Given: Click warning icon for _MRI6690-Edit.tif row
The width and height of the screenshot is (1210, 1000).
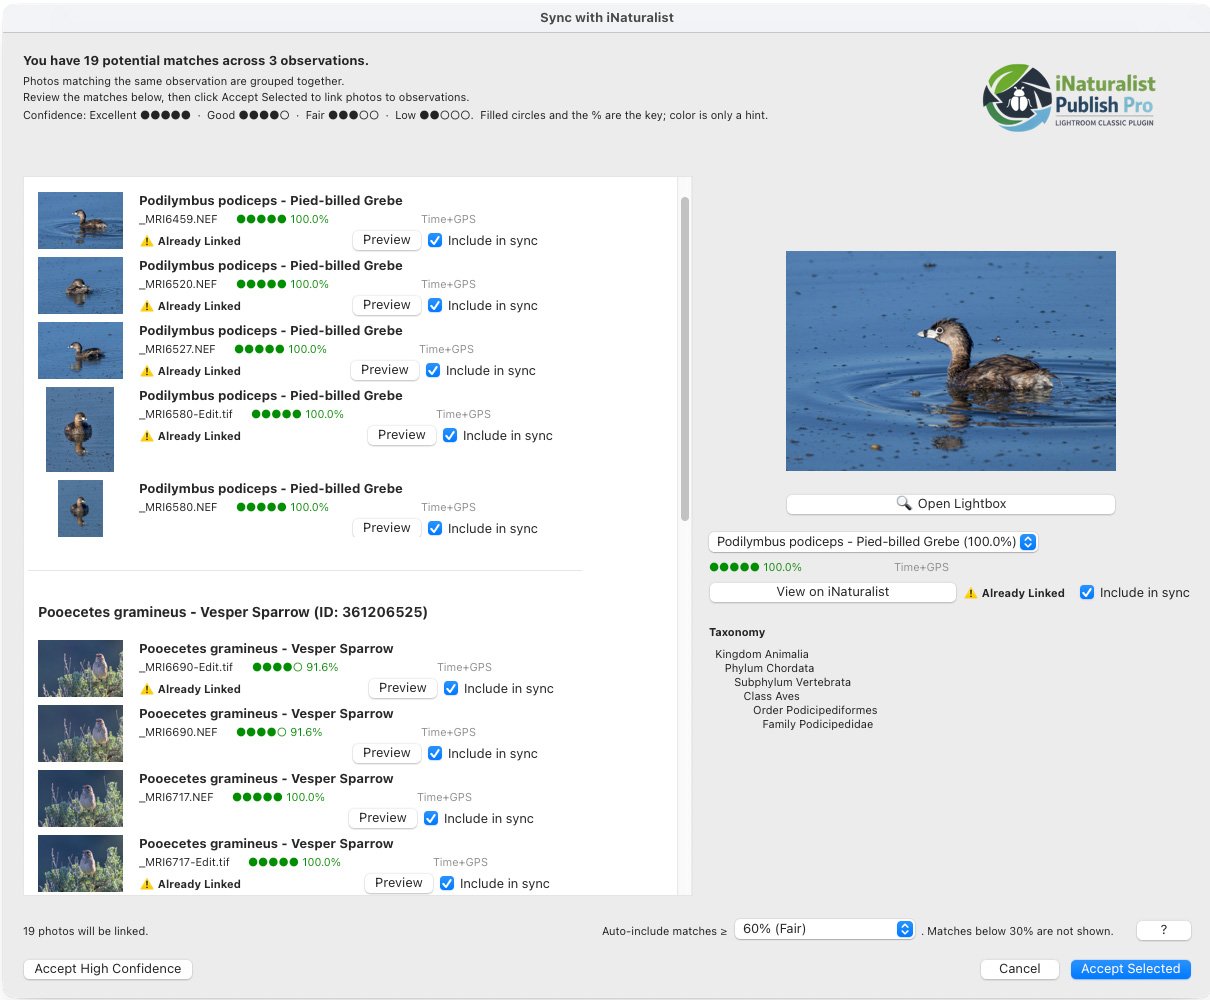Looking at the screenshot, I should click(147, 689).
